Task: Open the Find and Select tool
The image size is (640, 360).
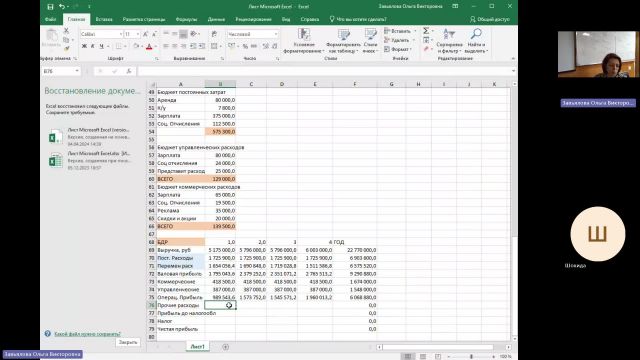Action: point(476,41)
